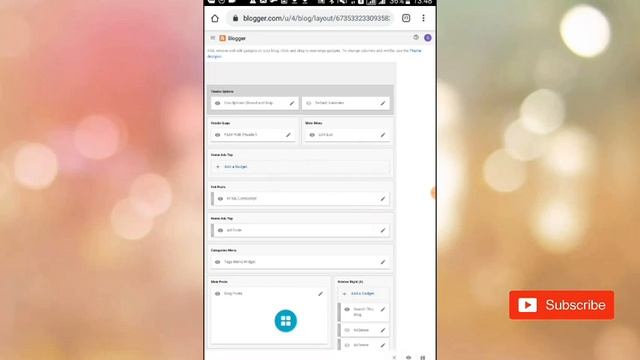Edit the Default Variables widget
The width and height of the screenshot is (640, 360).
point(383,103)
